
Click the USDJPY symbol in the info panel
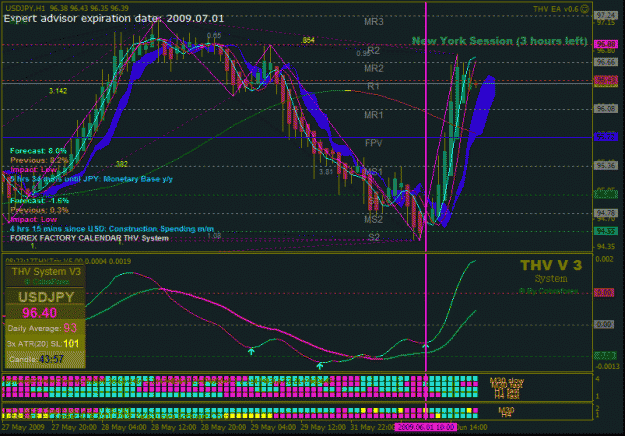click(x=46, y=297)
